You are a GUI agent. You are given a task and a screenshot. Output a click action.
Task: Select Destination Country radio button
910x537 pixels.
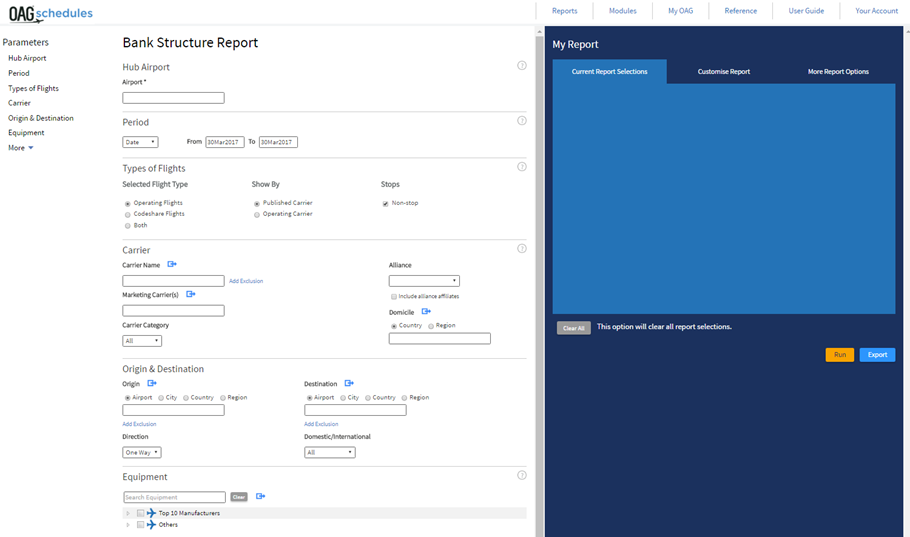(x=367, y=398)
